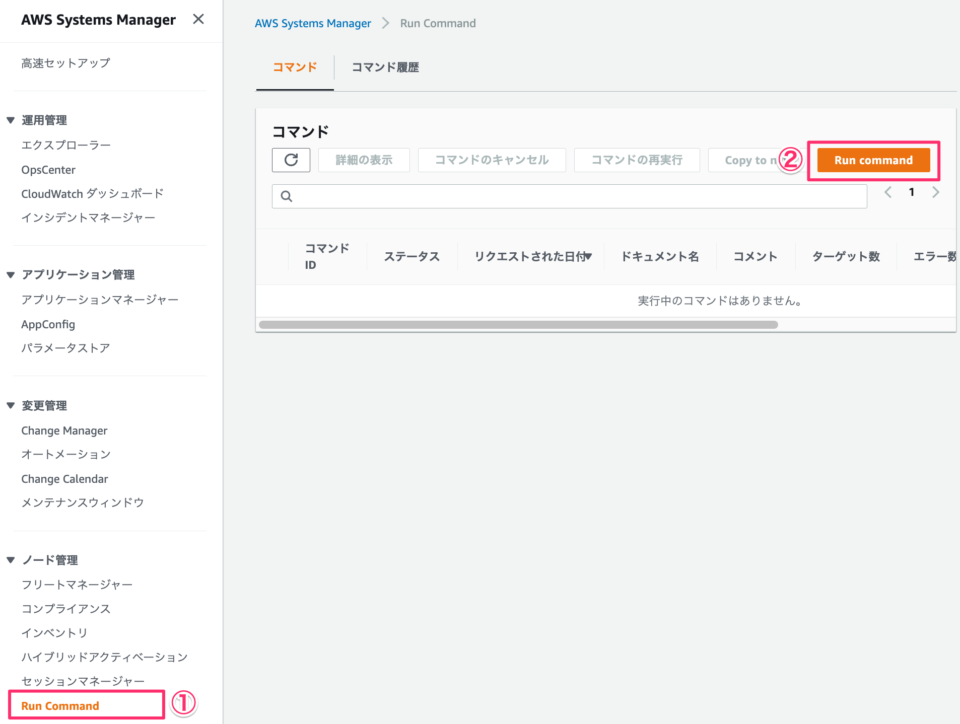Collapse the アプリケーション管理 section triangle

click(13, 274)
